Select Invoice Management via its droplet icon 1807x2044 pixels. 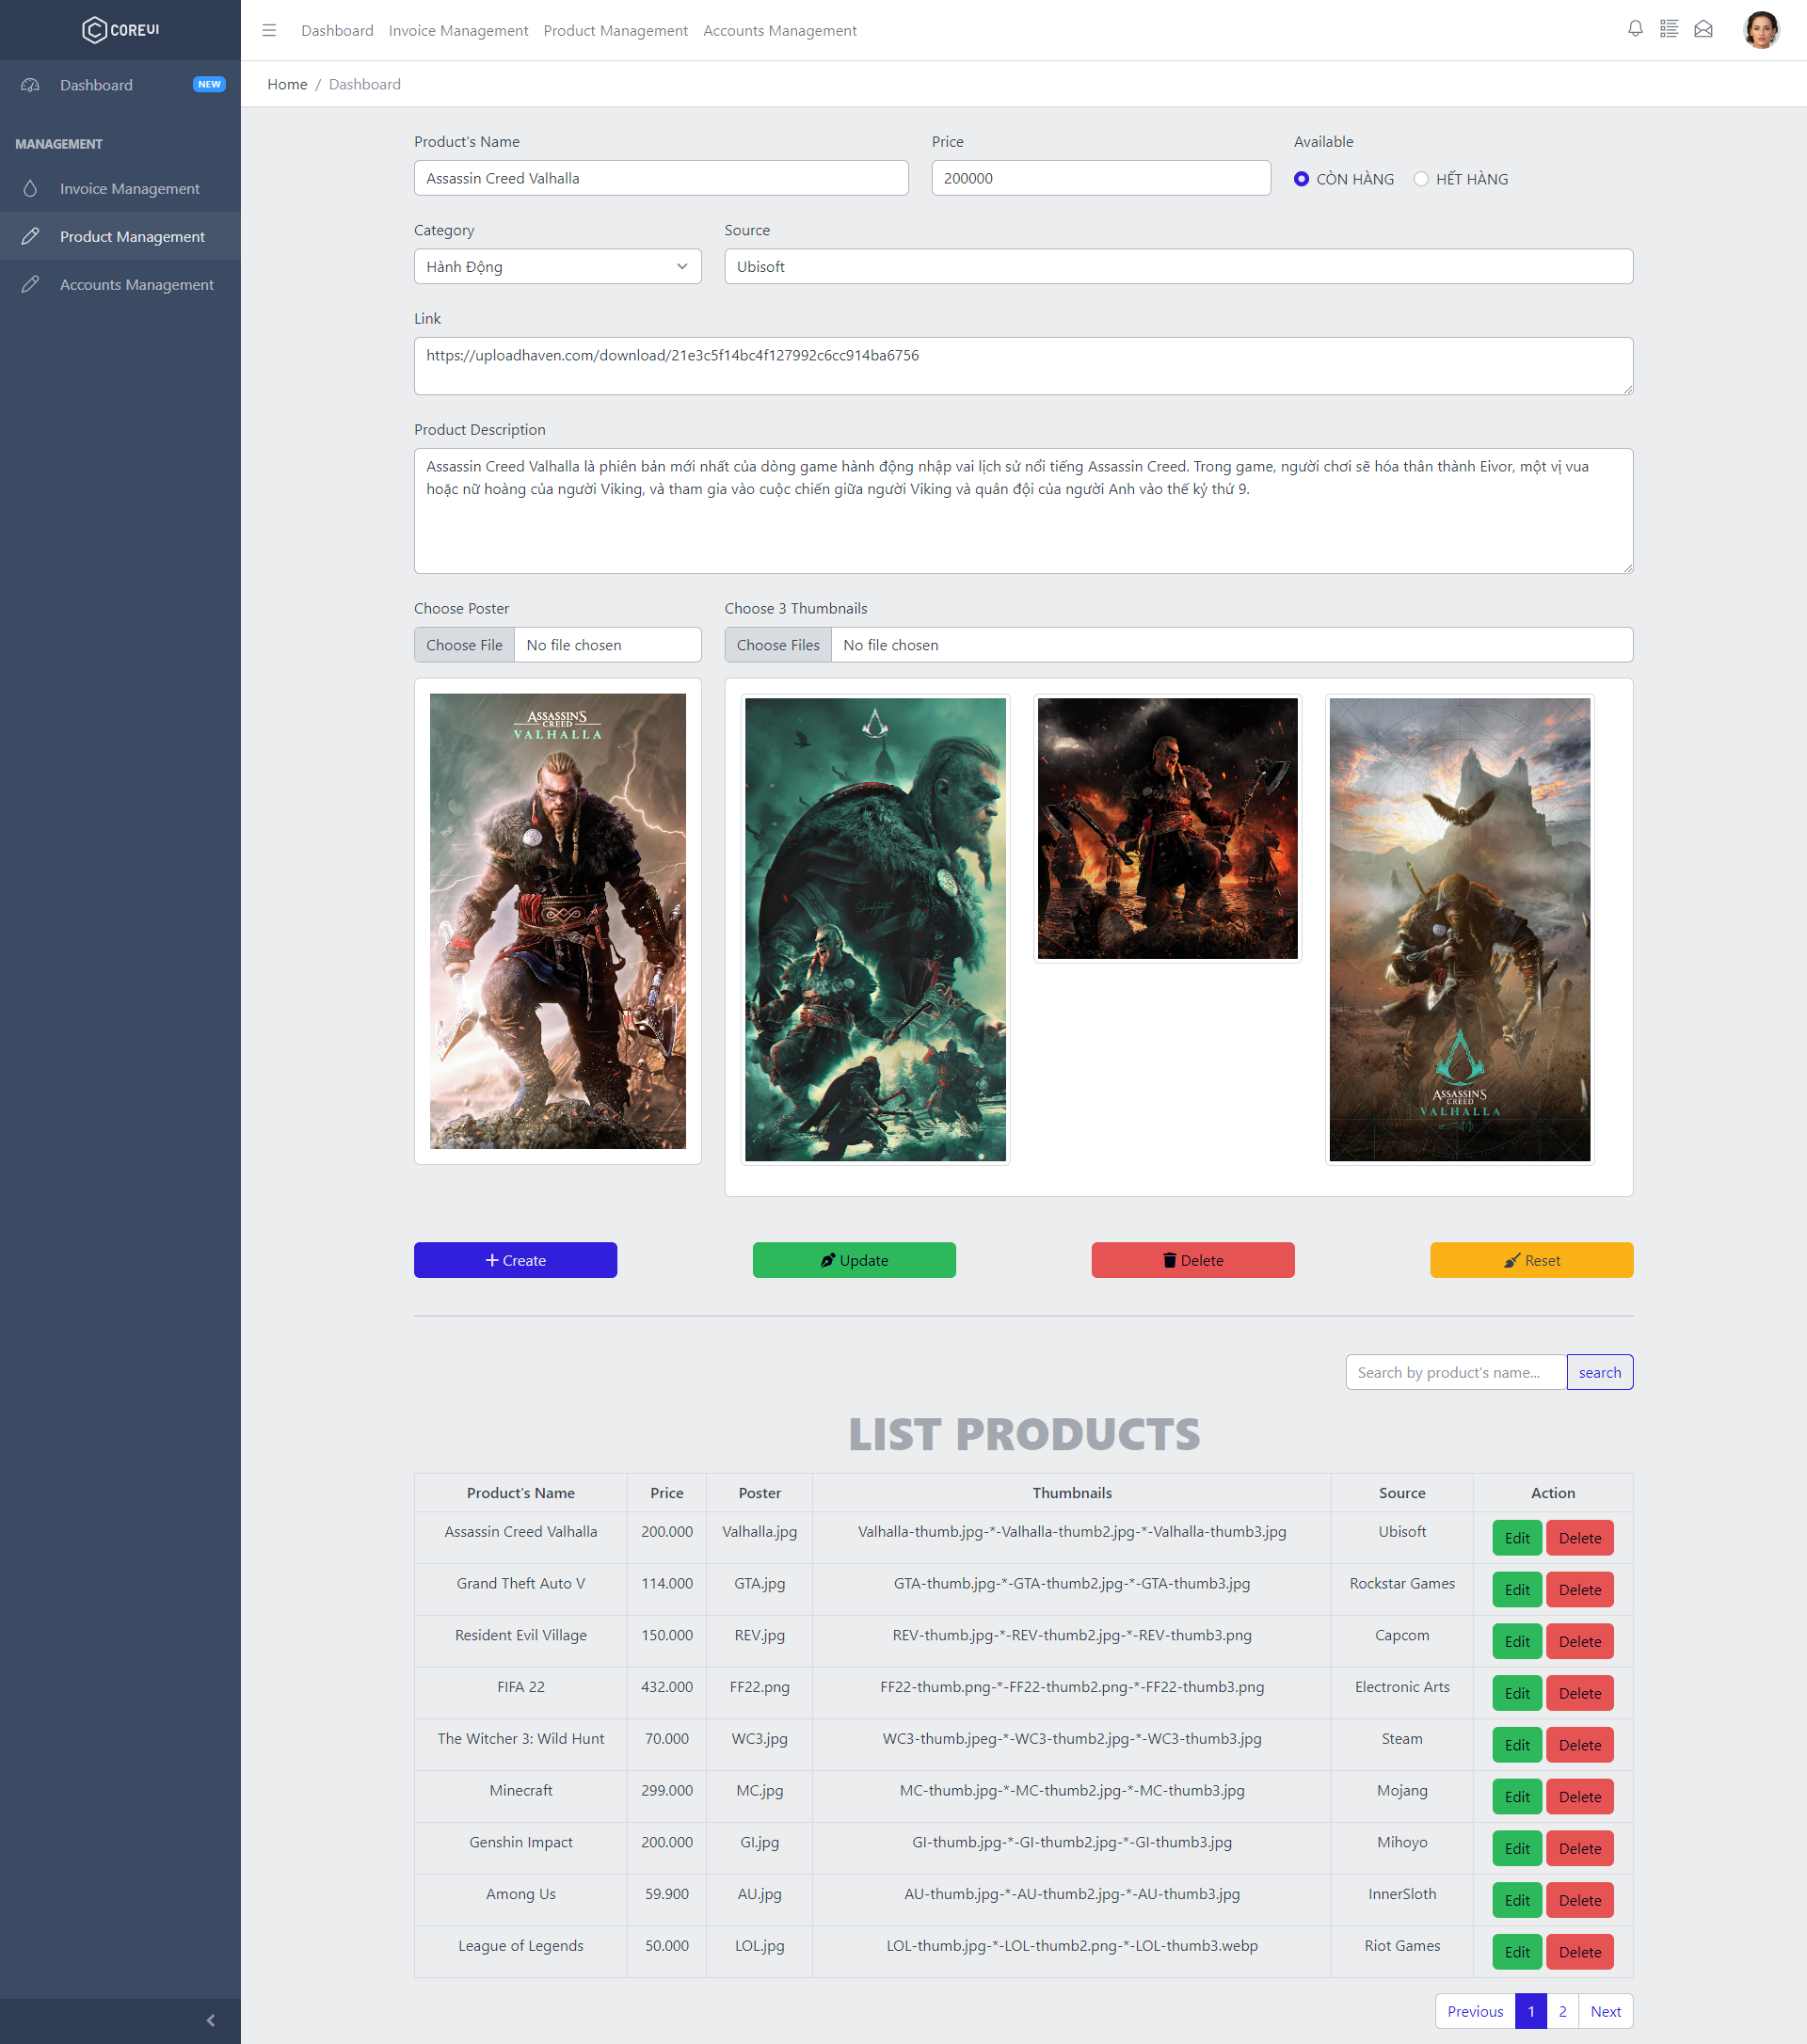point(30,188)
